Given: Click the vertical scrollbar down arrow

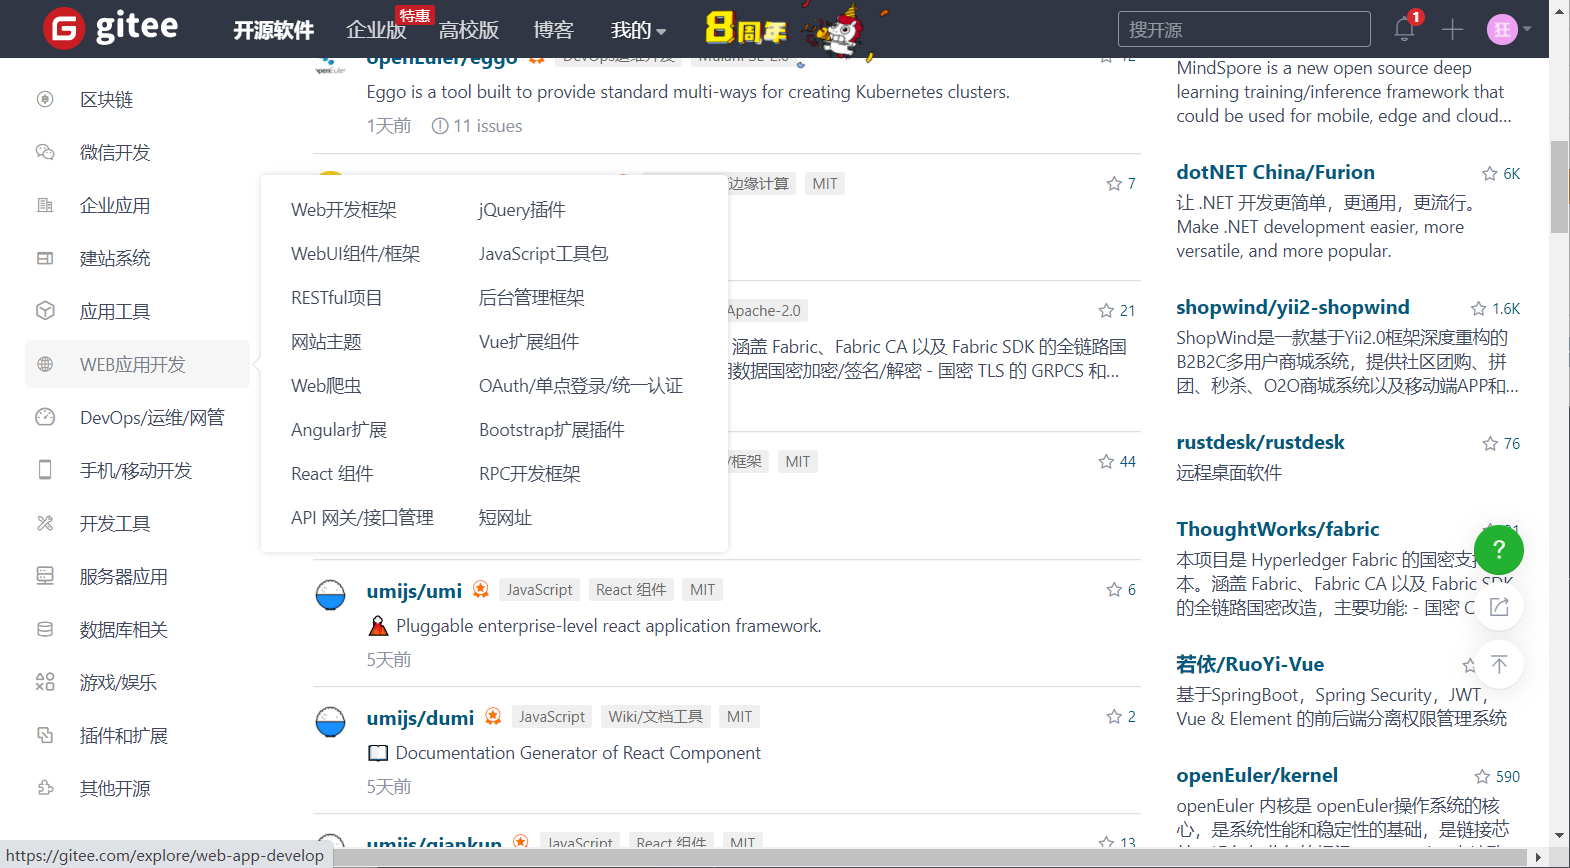Looking at the screenshot, I should (x=1559, y=836).
